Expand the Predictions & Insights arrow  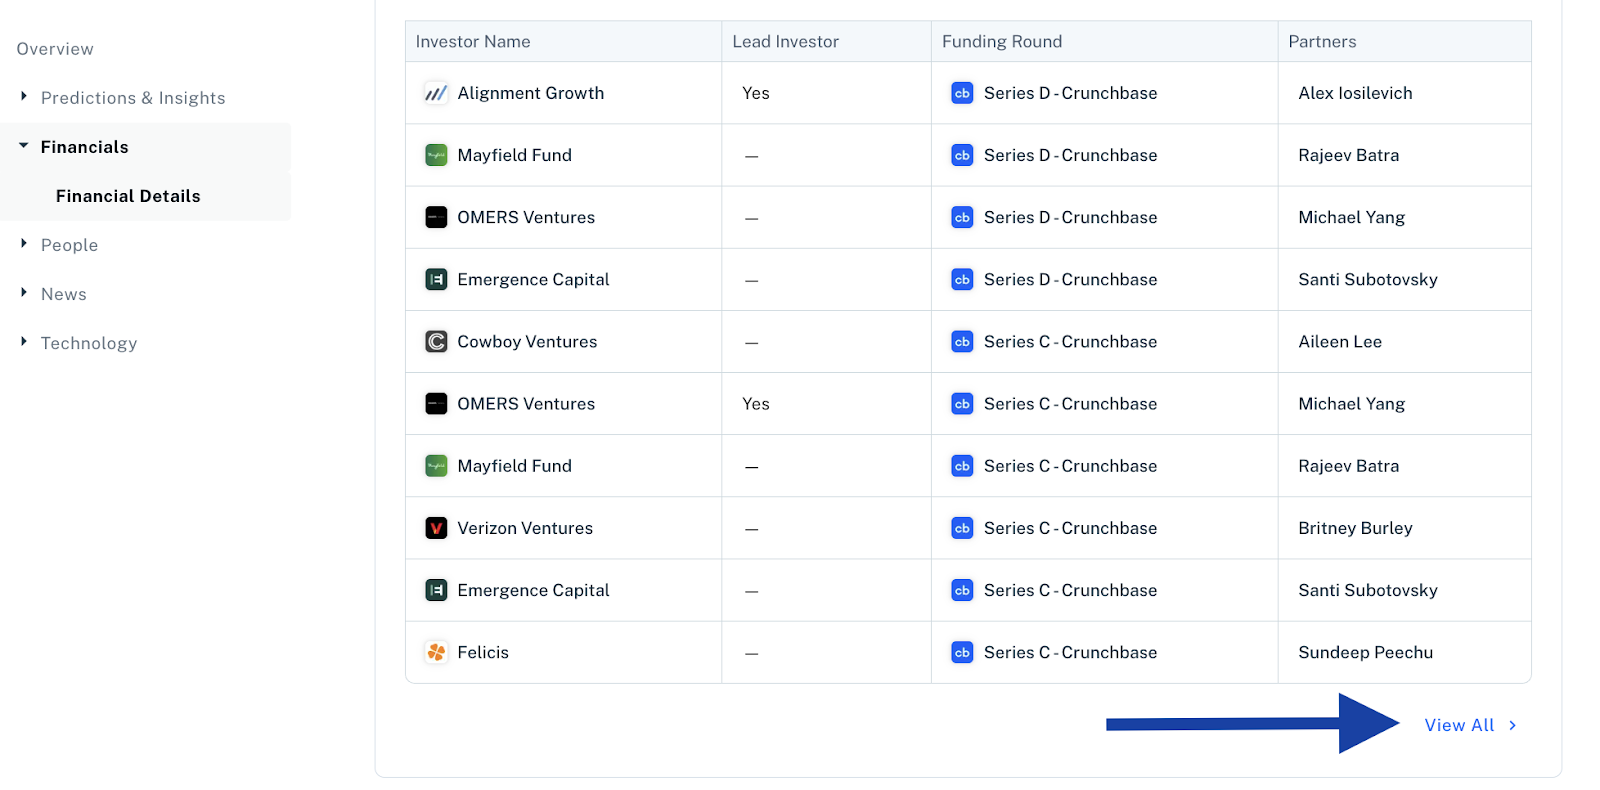(x=23, y=96)
